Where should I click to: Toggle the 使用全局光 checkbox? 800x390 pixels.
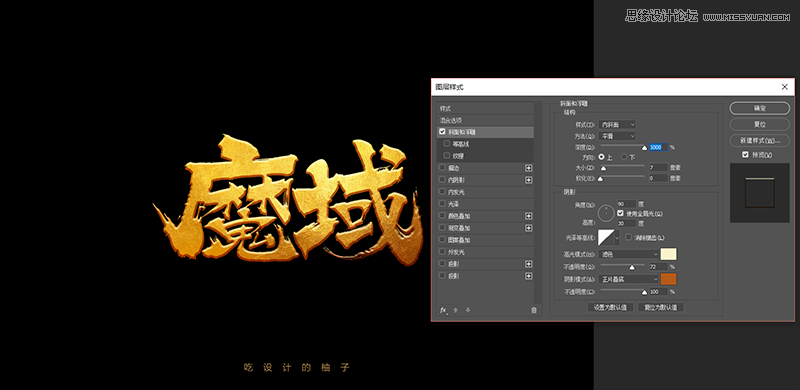point(620,213)
